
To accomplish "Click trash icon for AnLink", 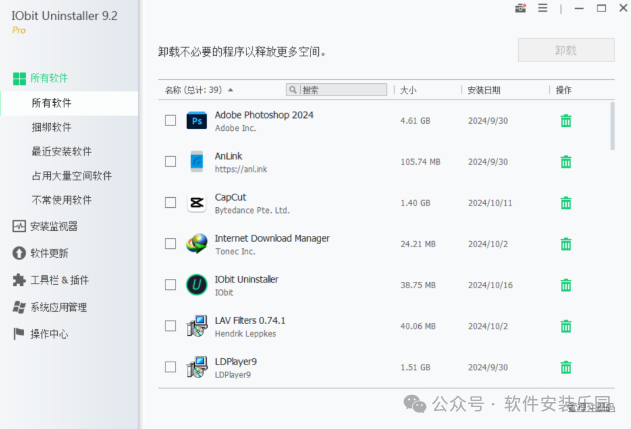I will point(566,162).
